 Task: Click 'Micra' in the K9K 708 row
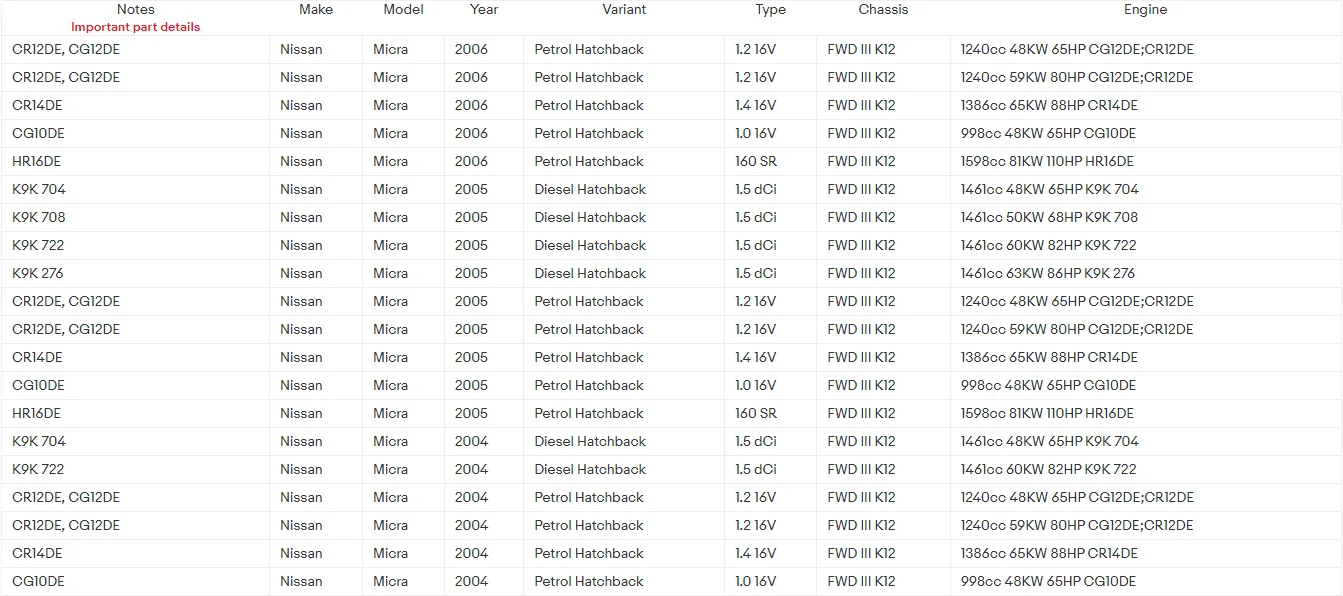390,217
